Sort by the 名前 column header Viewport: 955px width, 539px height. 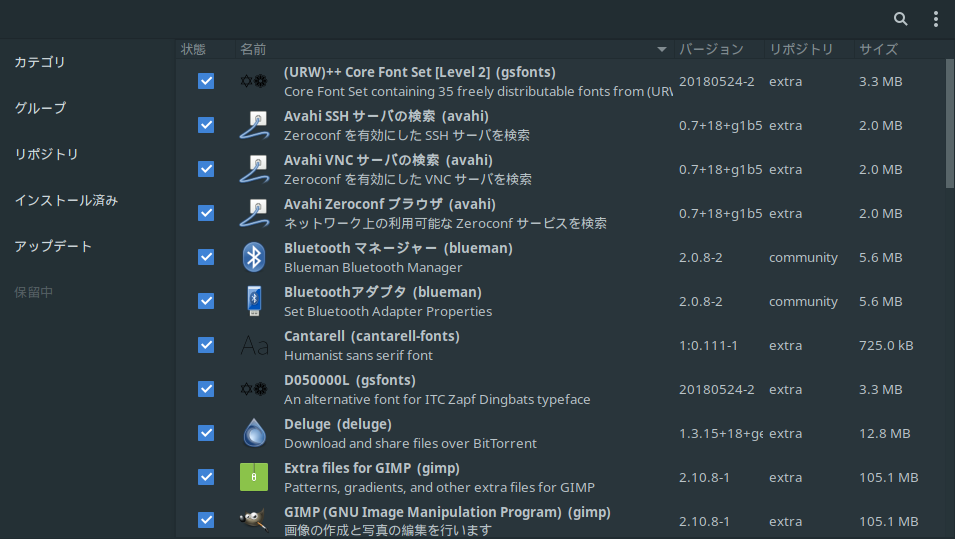click(x=454, y=49)
